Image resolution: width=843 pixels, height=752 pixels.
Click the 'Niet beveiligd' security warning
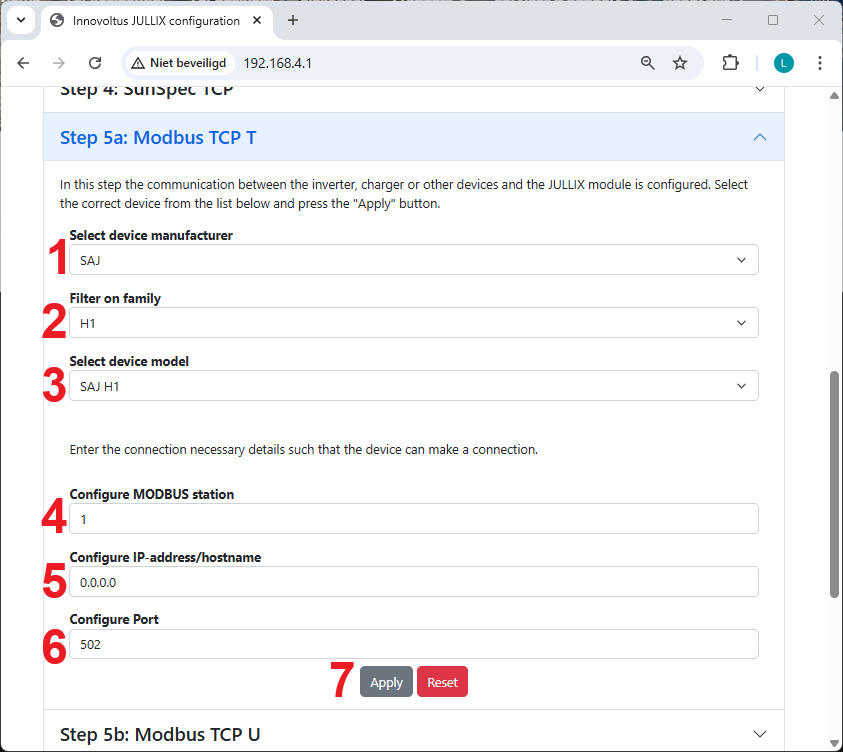[180, 63]
